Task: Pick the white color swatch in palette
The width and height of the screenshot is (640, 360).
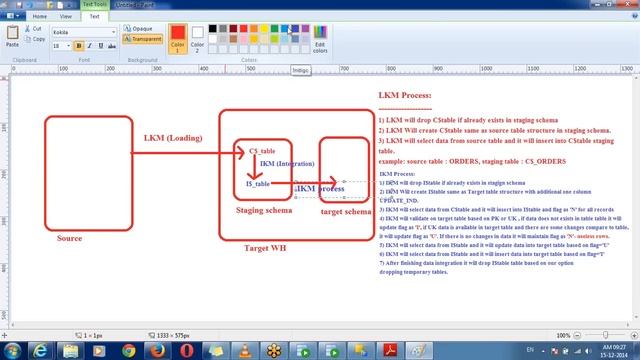Action: click(x=213, y=39)
